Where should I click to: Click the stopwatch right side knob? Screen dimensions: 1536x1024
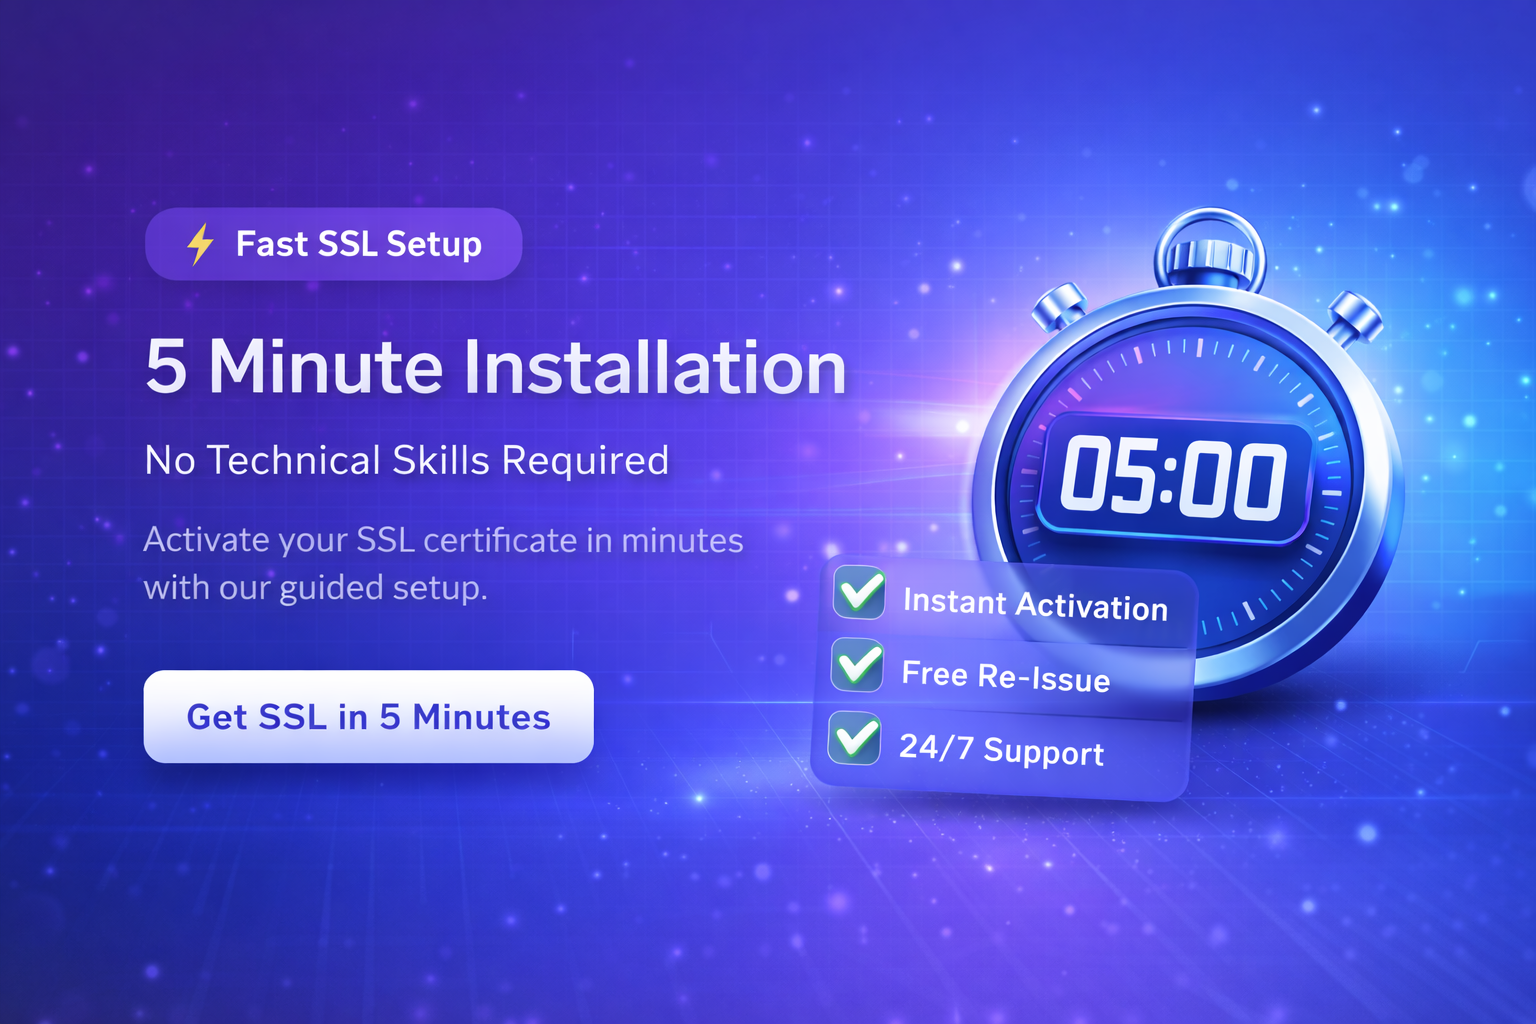click(1355, 316)
